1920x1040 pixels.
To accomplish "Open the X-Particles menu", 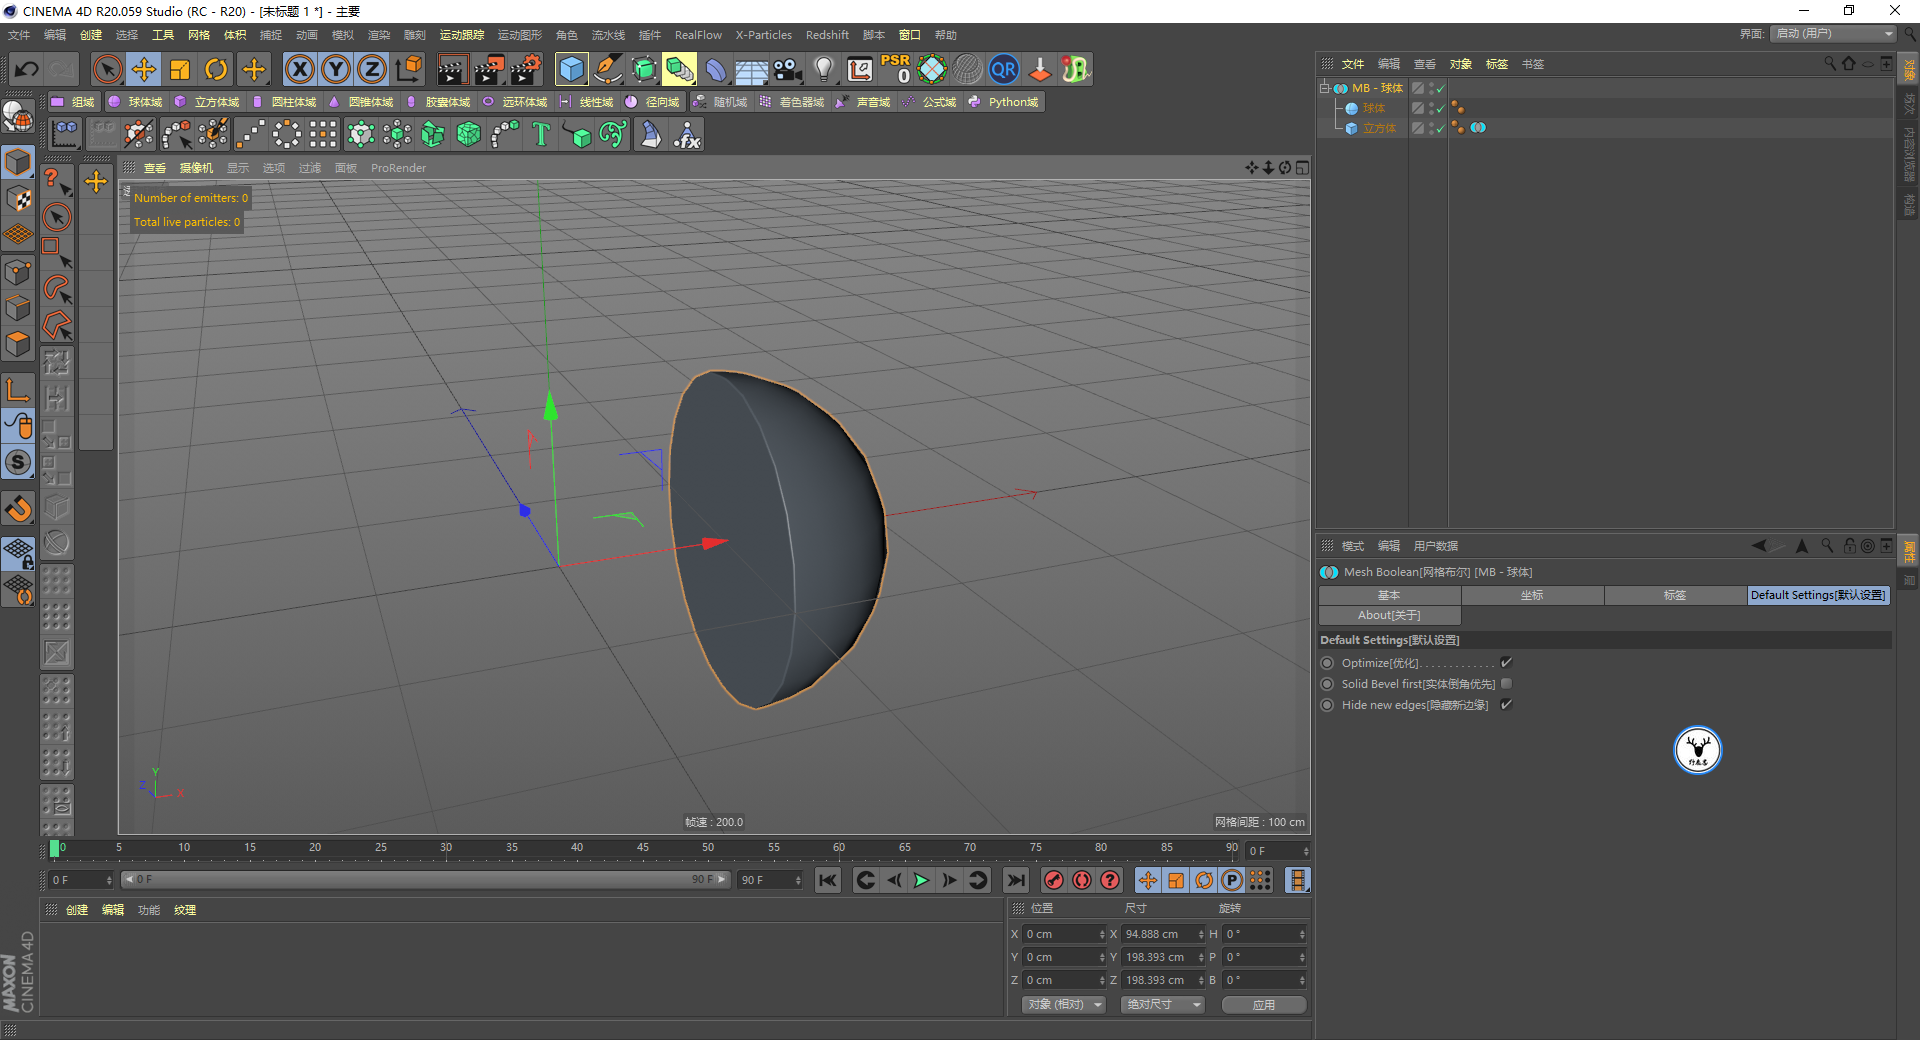I will click(x=764, y=35).
